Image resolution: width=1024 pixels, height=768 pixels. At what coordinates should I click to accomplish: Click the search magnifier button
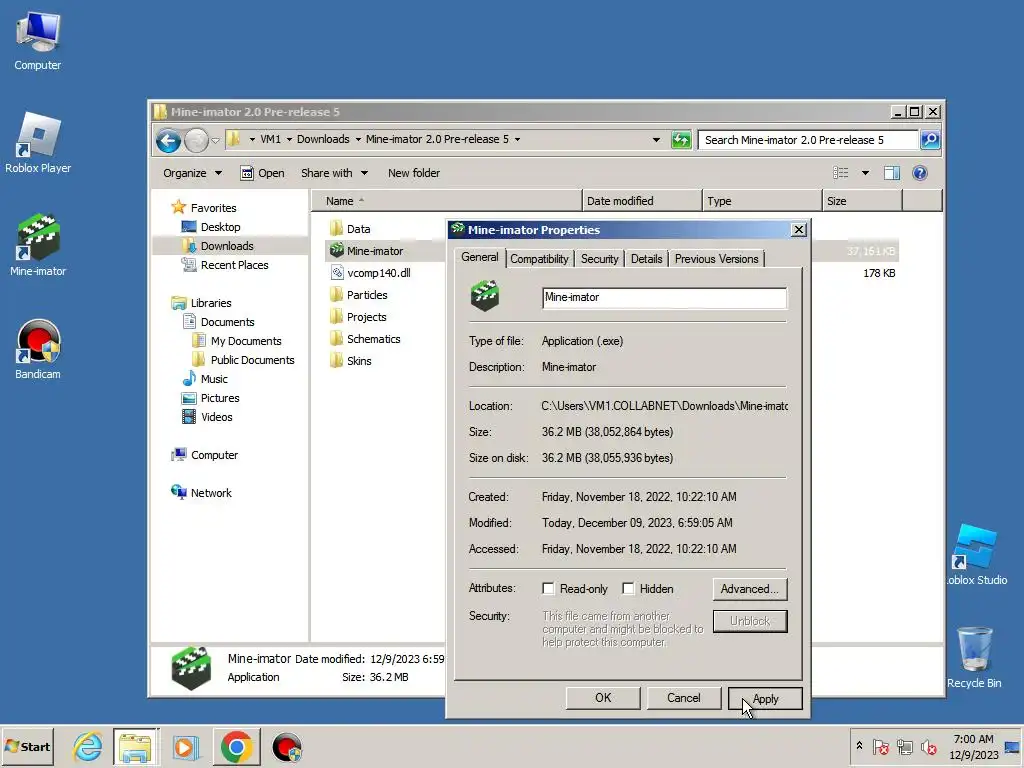tap(930, 140)
